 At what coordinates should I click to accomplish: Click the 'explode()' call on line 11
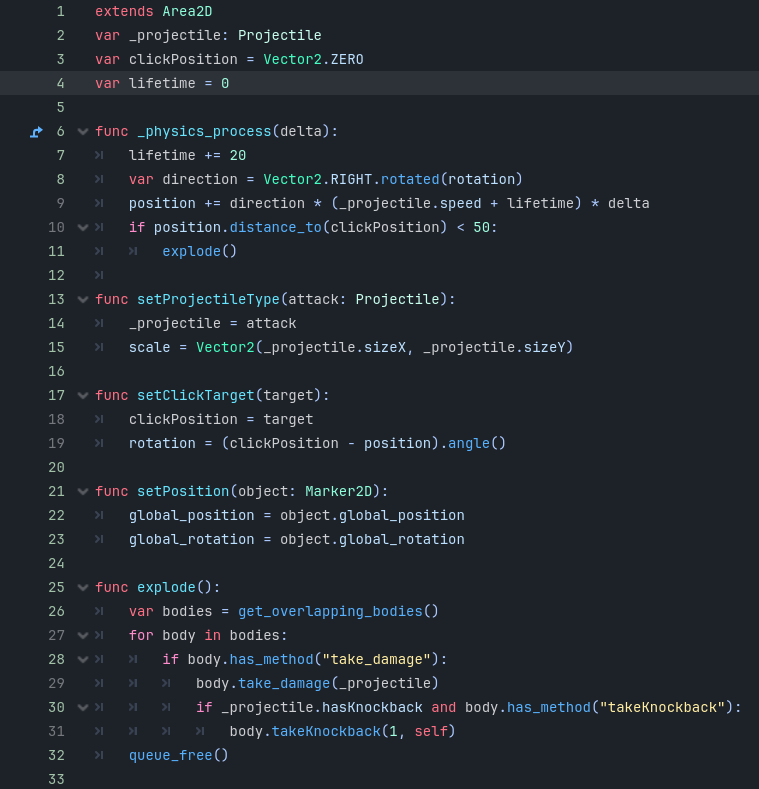click(x=199, y=252)
